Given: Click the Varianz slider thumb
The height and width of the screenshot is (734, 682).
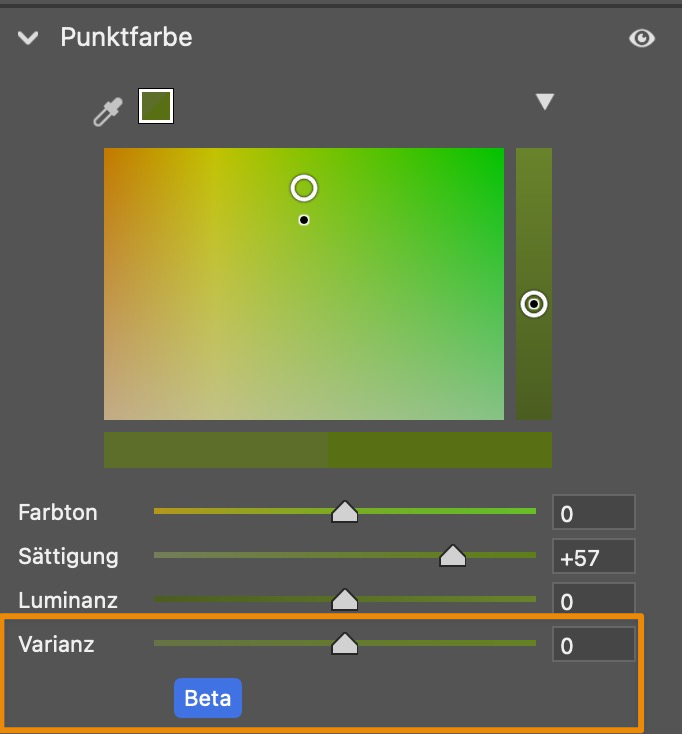Looking at the screenshot, I should click(345, 644).
